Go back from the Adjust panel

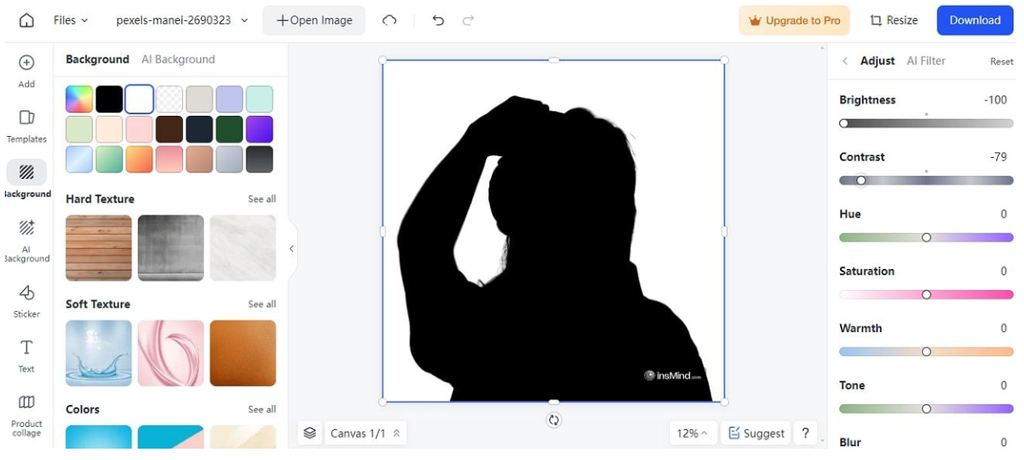point(845,61)
